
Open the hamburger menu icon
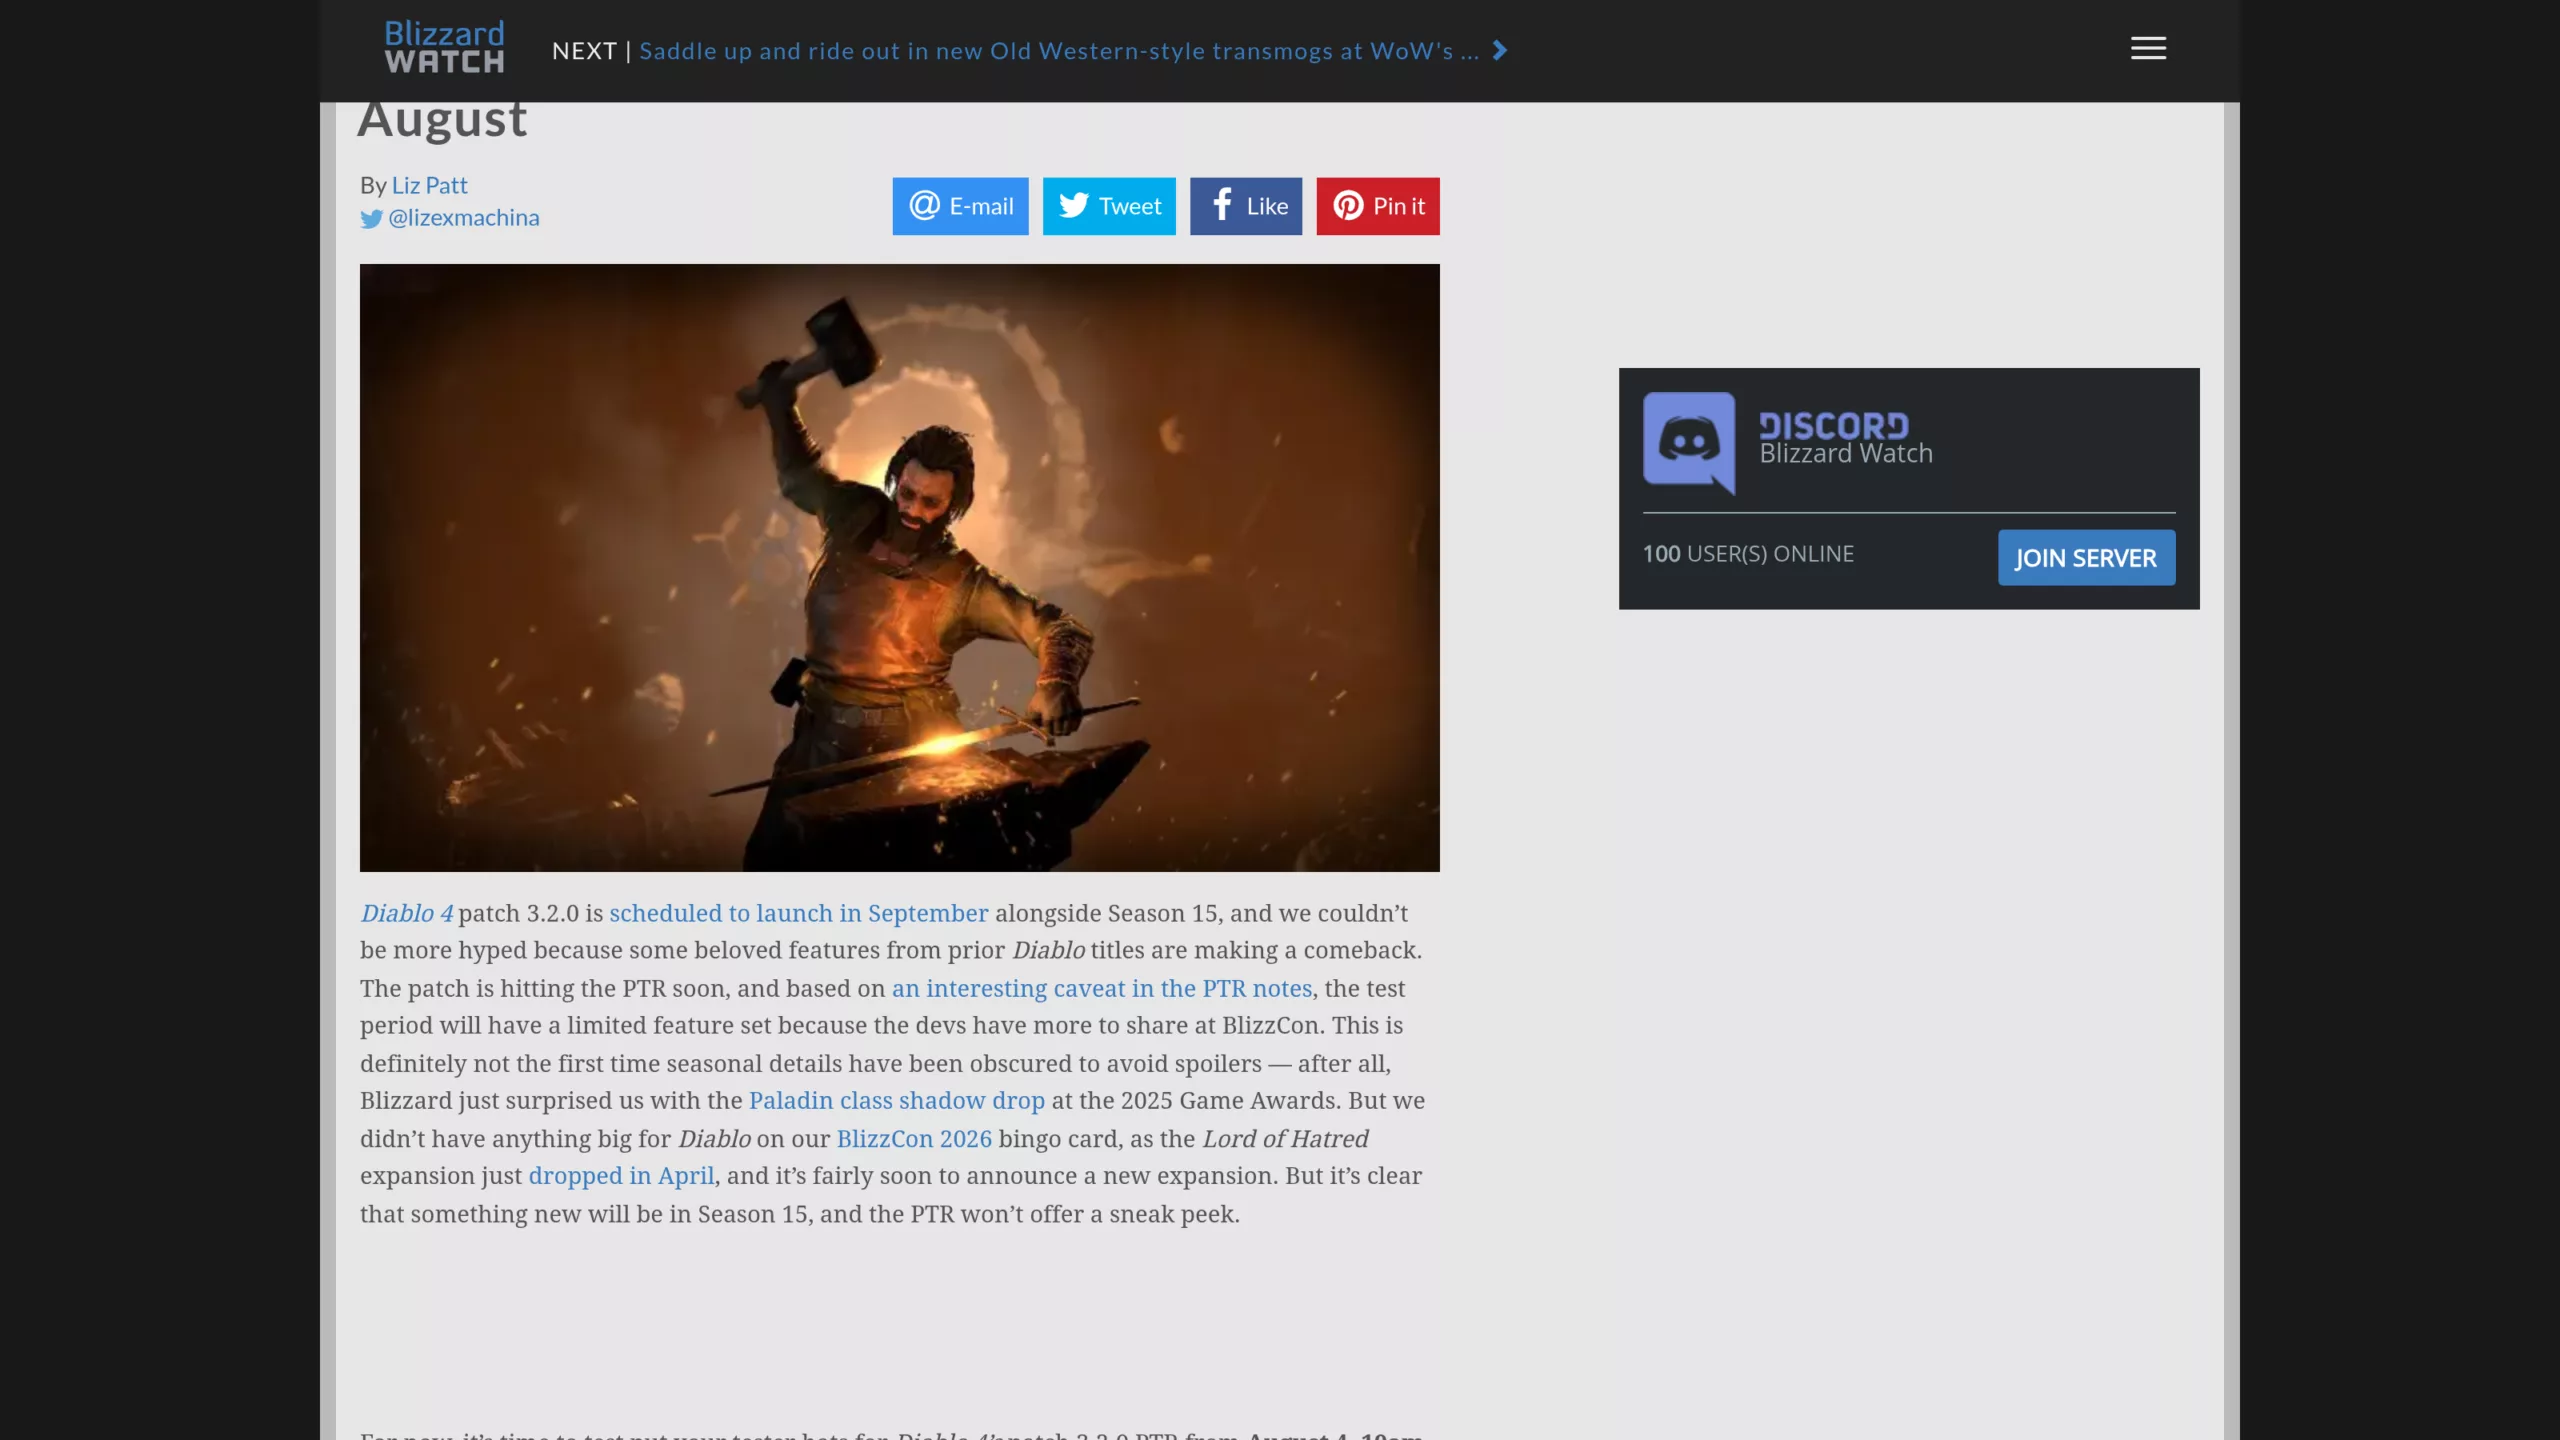pyautogui.click(x=2148, y=48)
